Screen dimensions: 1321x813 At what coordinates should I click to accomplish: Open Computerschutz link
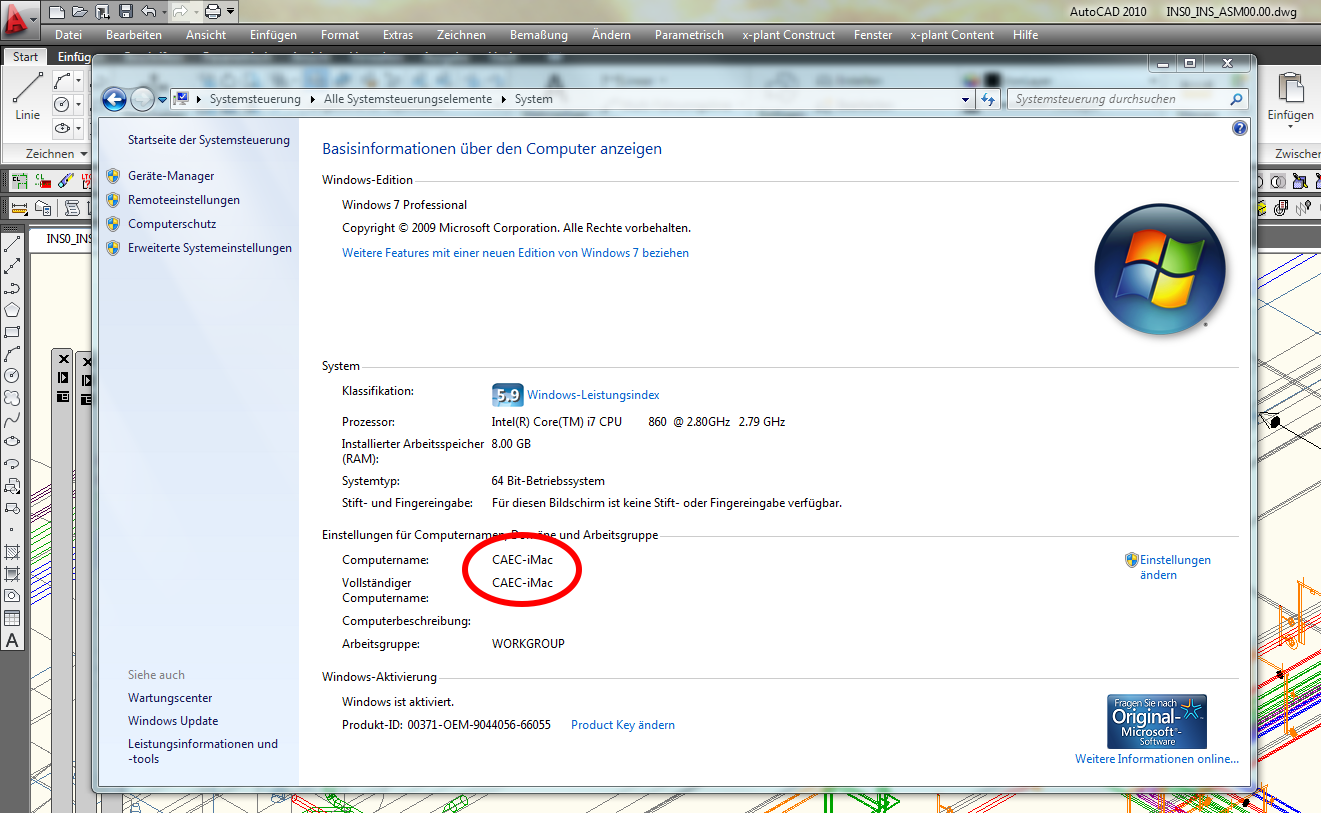[x=172, y=224]
